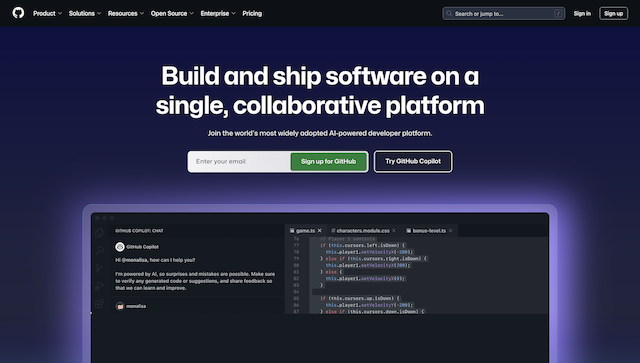Viewport: 640px width, 363px height.
Task: Close the bonus-level.ts tab
Action: point(451,231)
